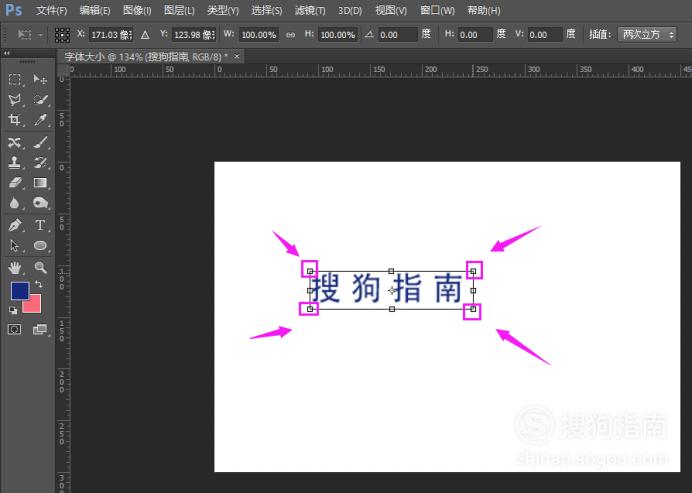Select the Move tool
Viewport: 692px width, 493px height.
click(x=40, y=79)
